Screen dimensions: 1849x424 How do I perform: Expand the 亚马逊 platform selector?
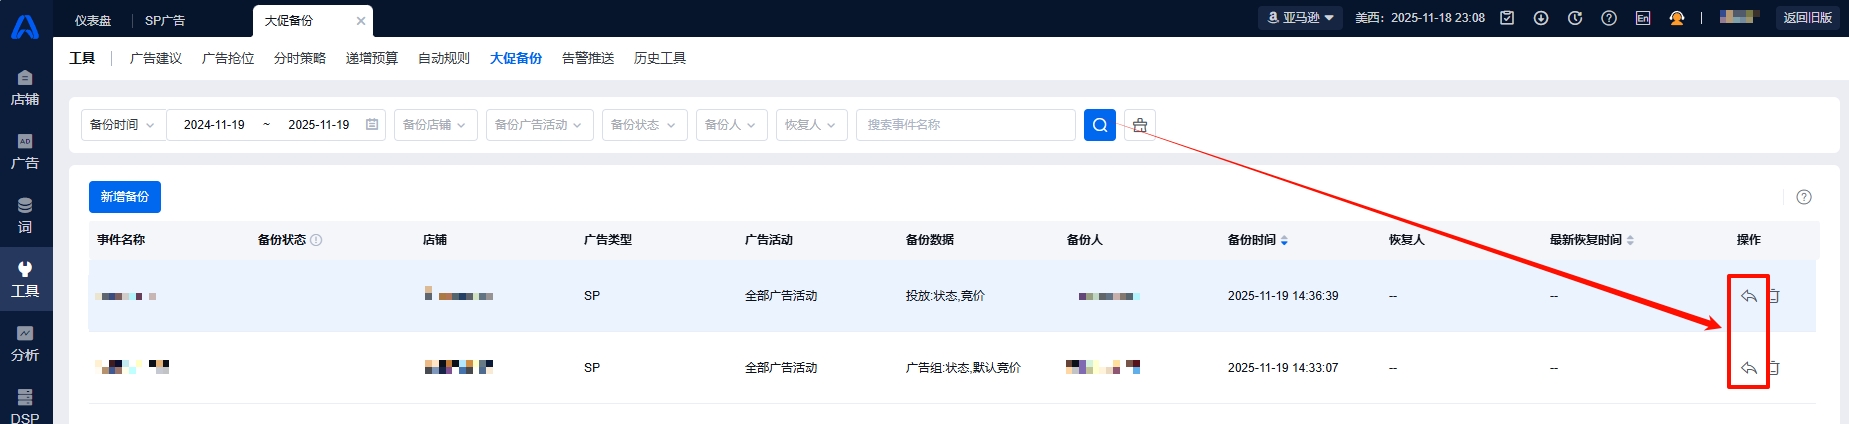tap(1300, 18)
